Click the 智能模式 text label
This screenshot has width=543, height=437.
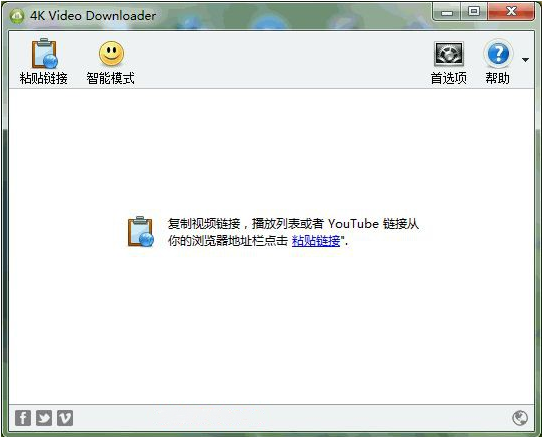coord(110,78)
